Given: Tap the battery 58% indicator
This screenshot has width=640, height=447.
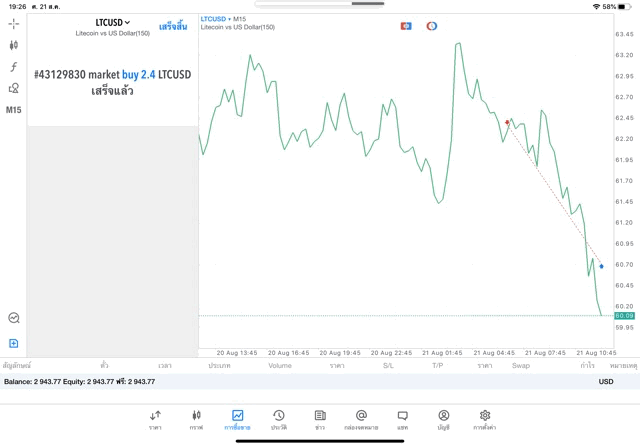Looking at the screenshot, I should [616, 7].
